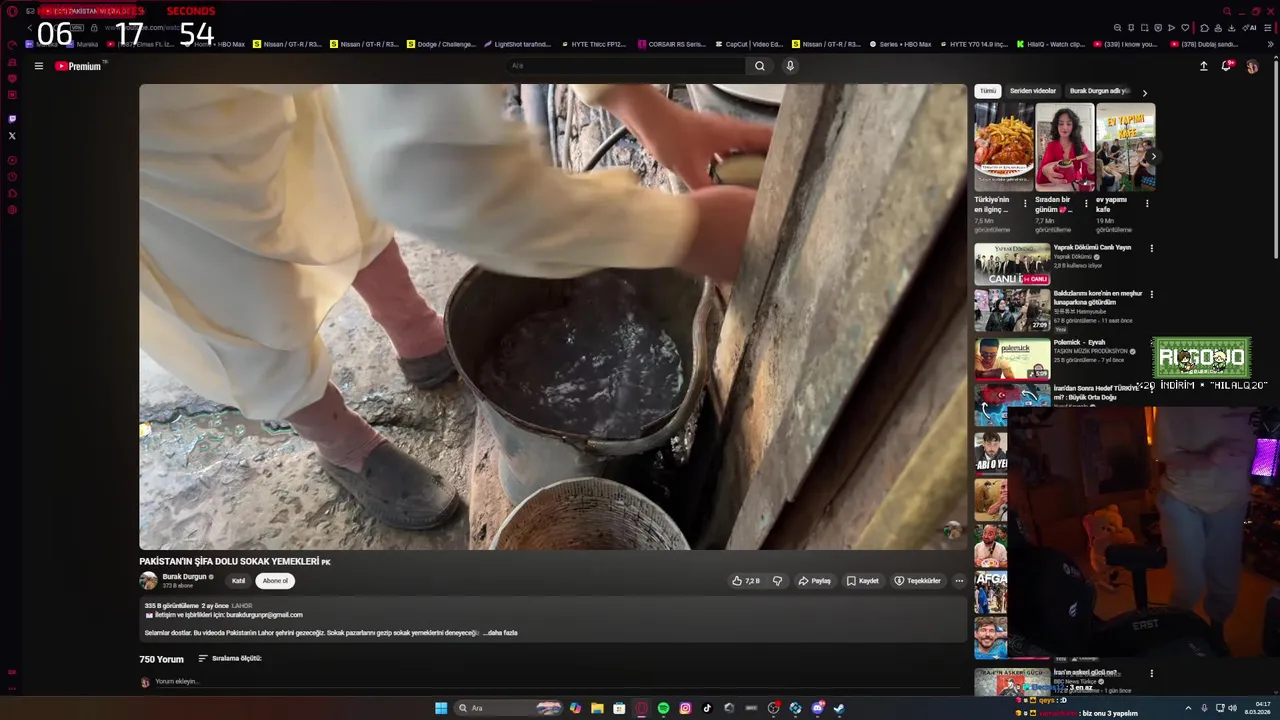1280x720 pixels.
Task: Open 'CapCut | Video Ed...' bookmark
Action: (x=749, y=44)
